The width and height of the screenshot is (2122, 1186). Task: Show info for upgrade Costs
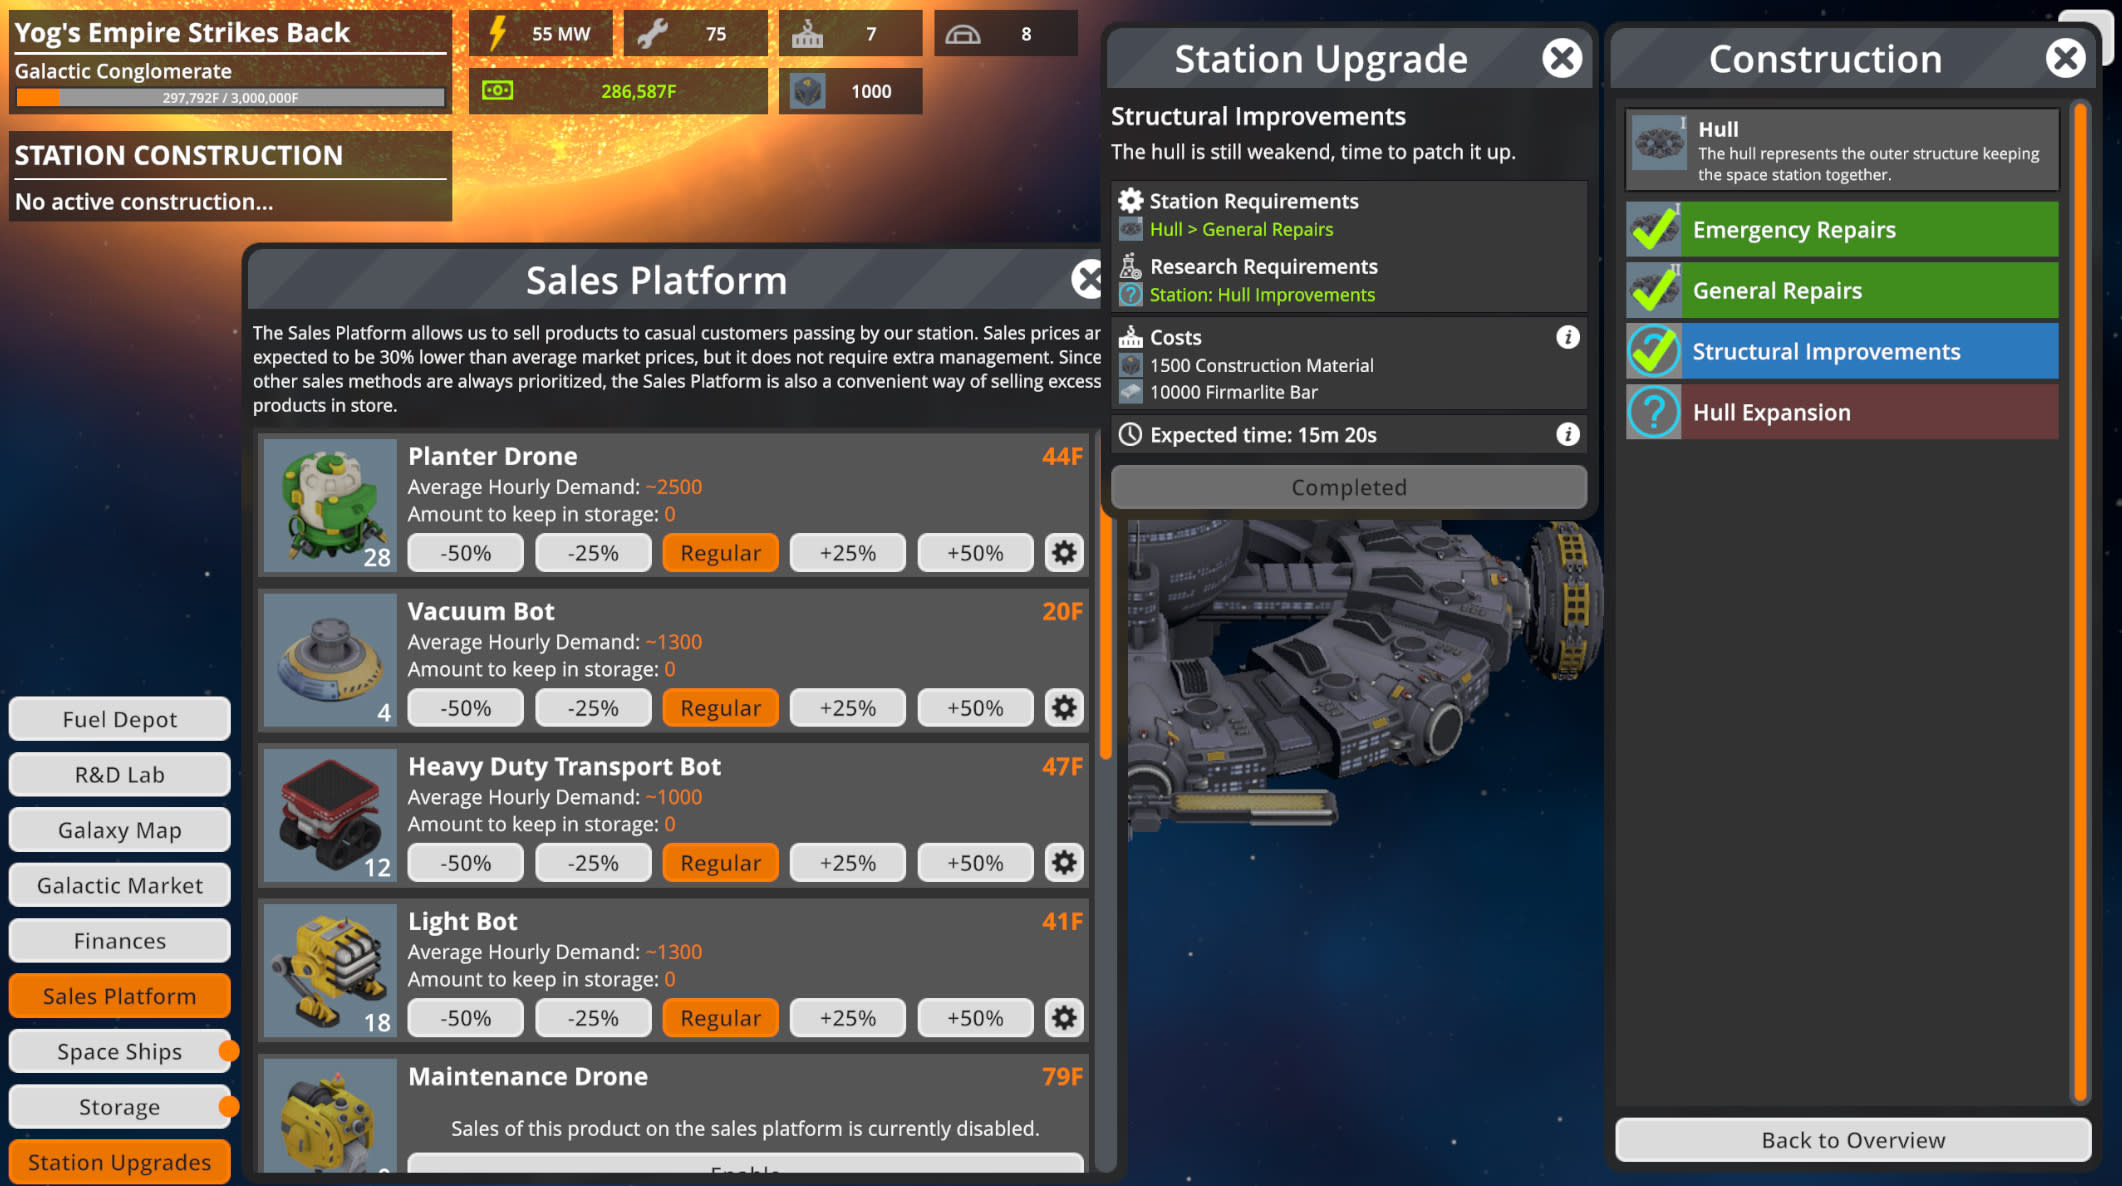tap(1567, 337)
